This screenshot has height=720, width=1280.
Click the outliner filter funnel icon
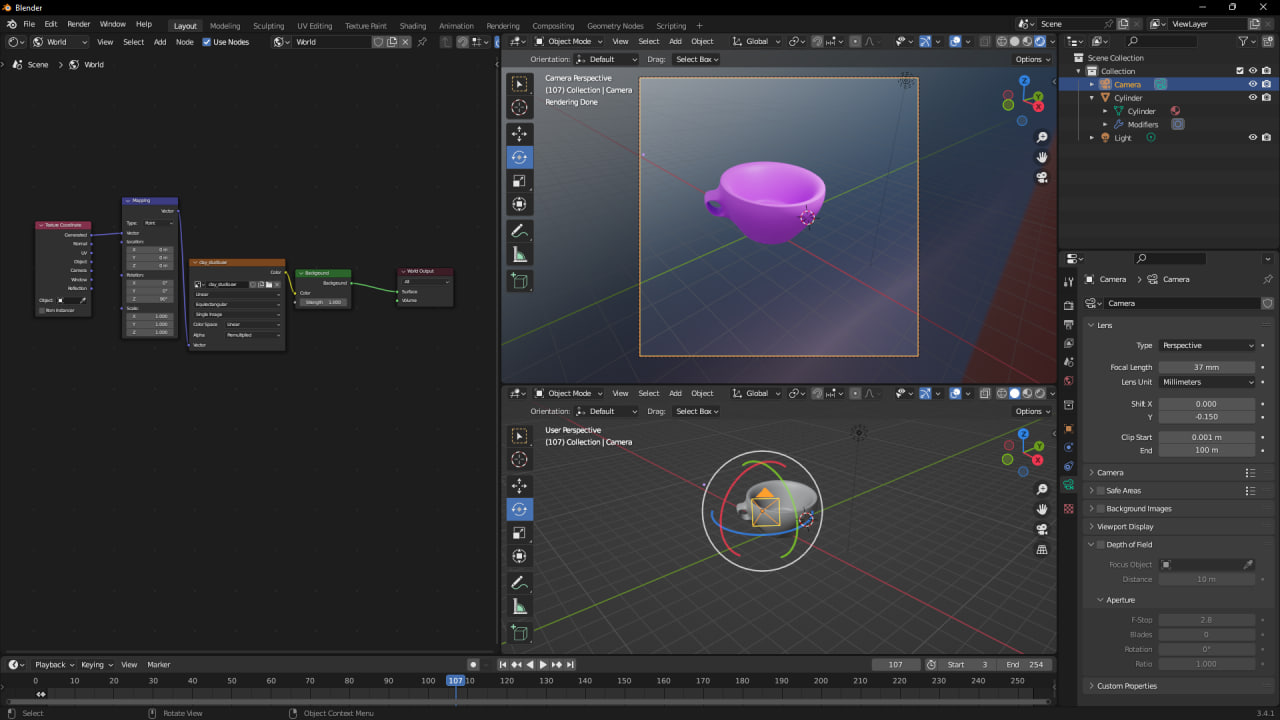tap(1244, 41)
